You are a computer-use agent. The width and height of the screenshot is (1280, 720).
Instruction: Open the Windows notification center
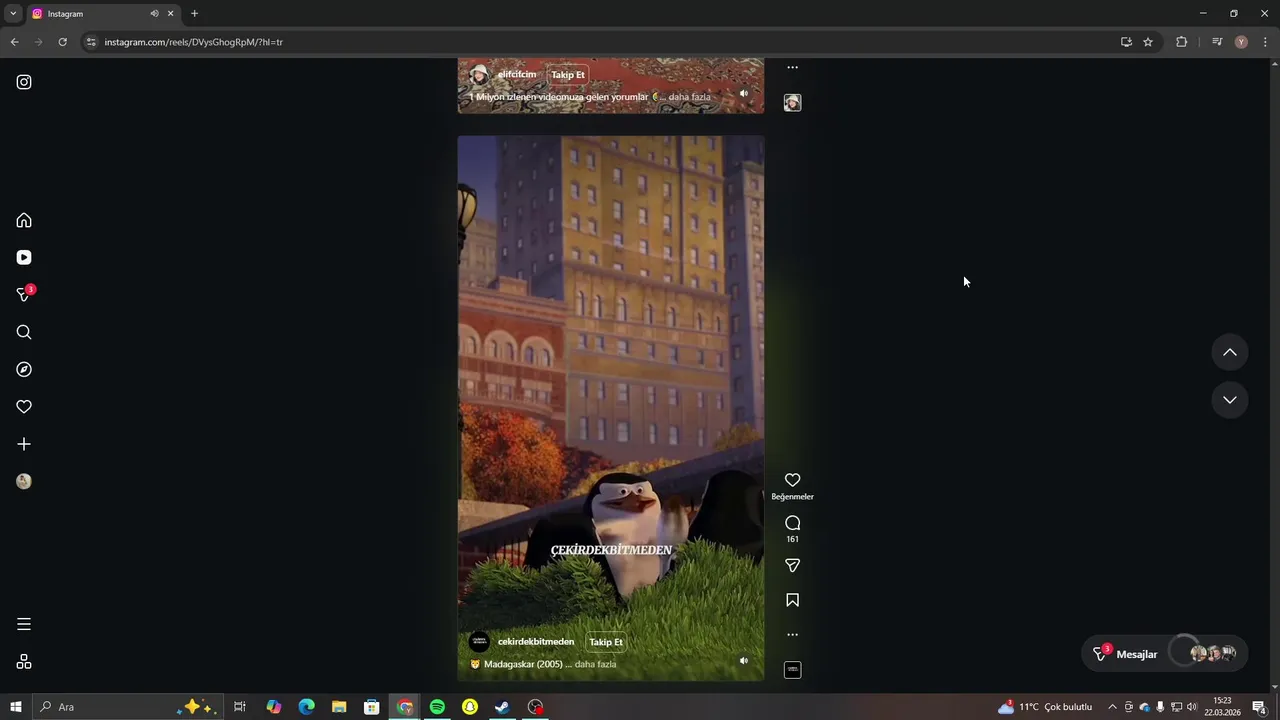tap(1259, 707)
